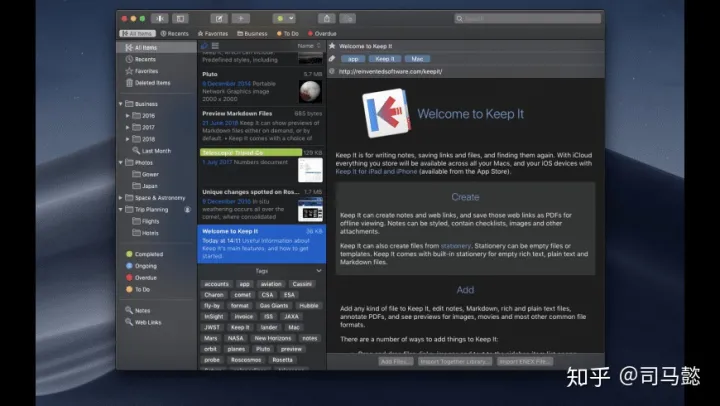The width and height of the screenshot is (720, 406).
Task: Click the Add Files... button
Action: (395, 362)
